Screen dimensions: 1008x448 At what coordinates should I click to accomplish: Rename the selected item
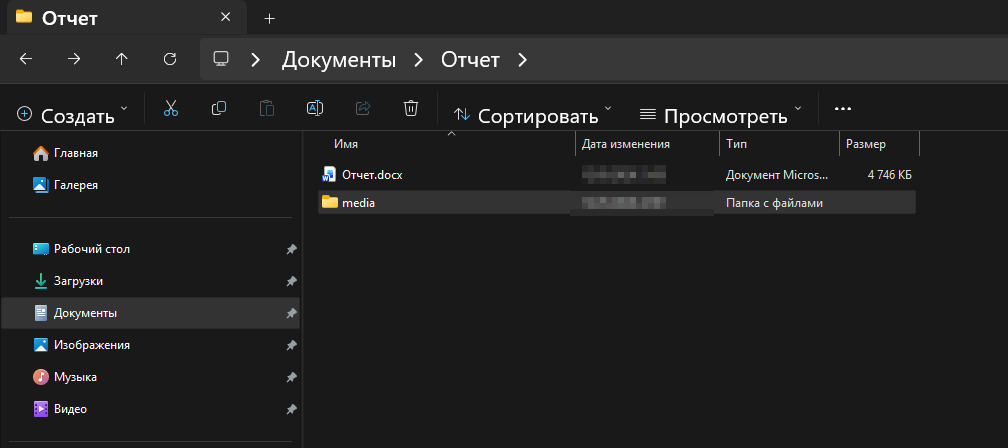tap(315, 108)
